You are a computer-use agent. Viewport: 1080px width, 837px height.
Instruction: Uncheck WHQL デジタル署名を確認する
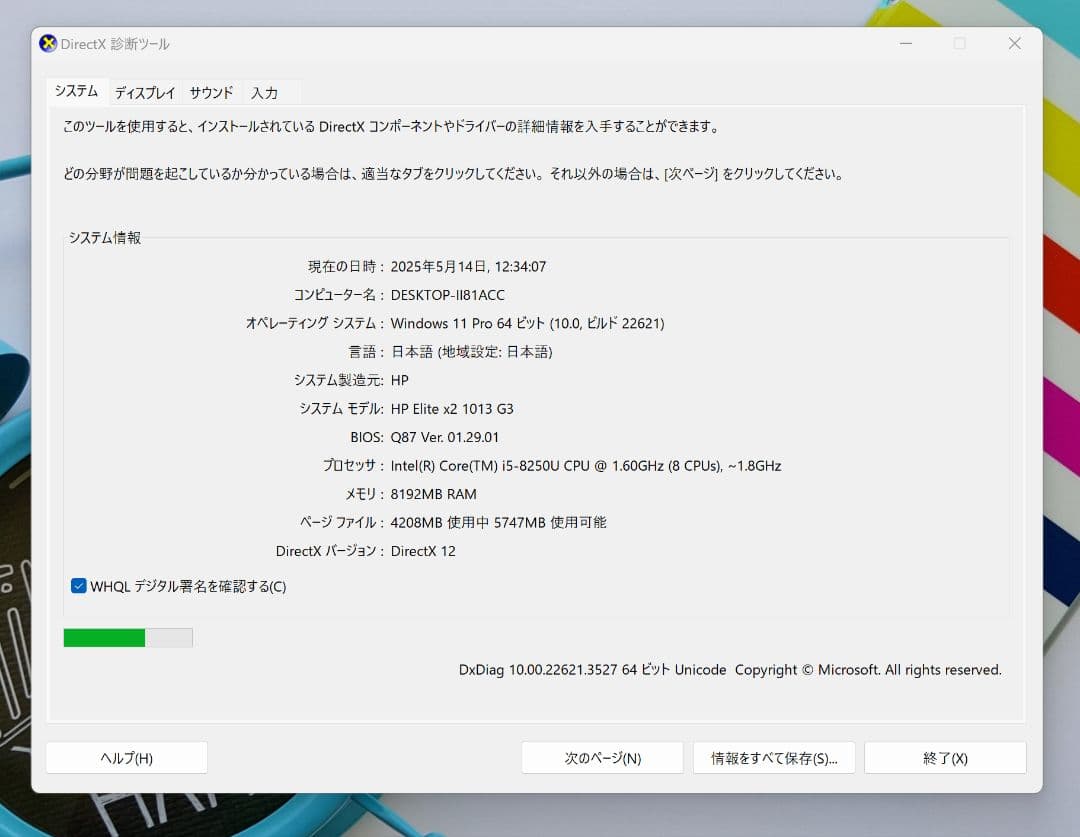[x=78, y=585]
